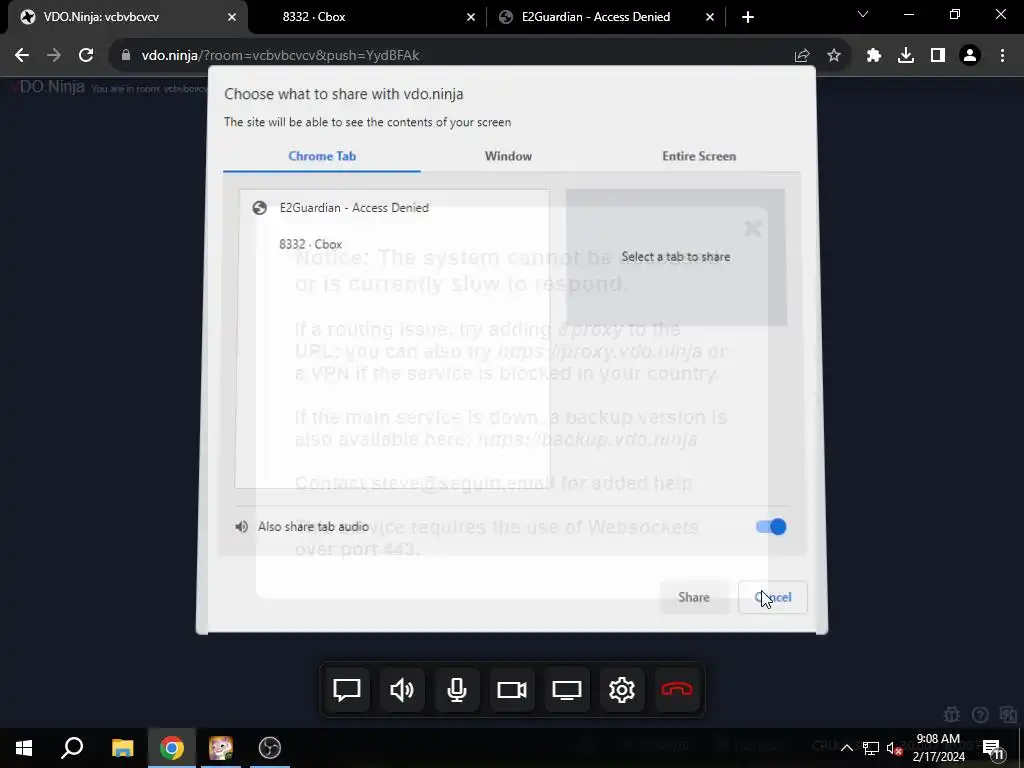Disable Also share tab audio switch

(x=771, y=527)
